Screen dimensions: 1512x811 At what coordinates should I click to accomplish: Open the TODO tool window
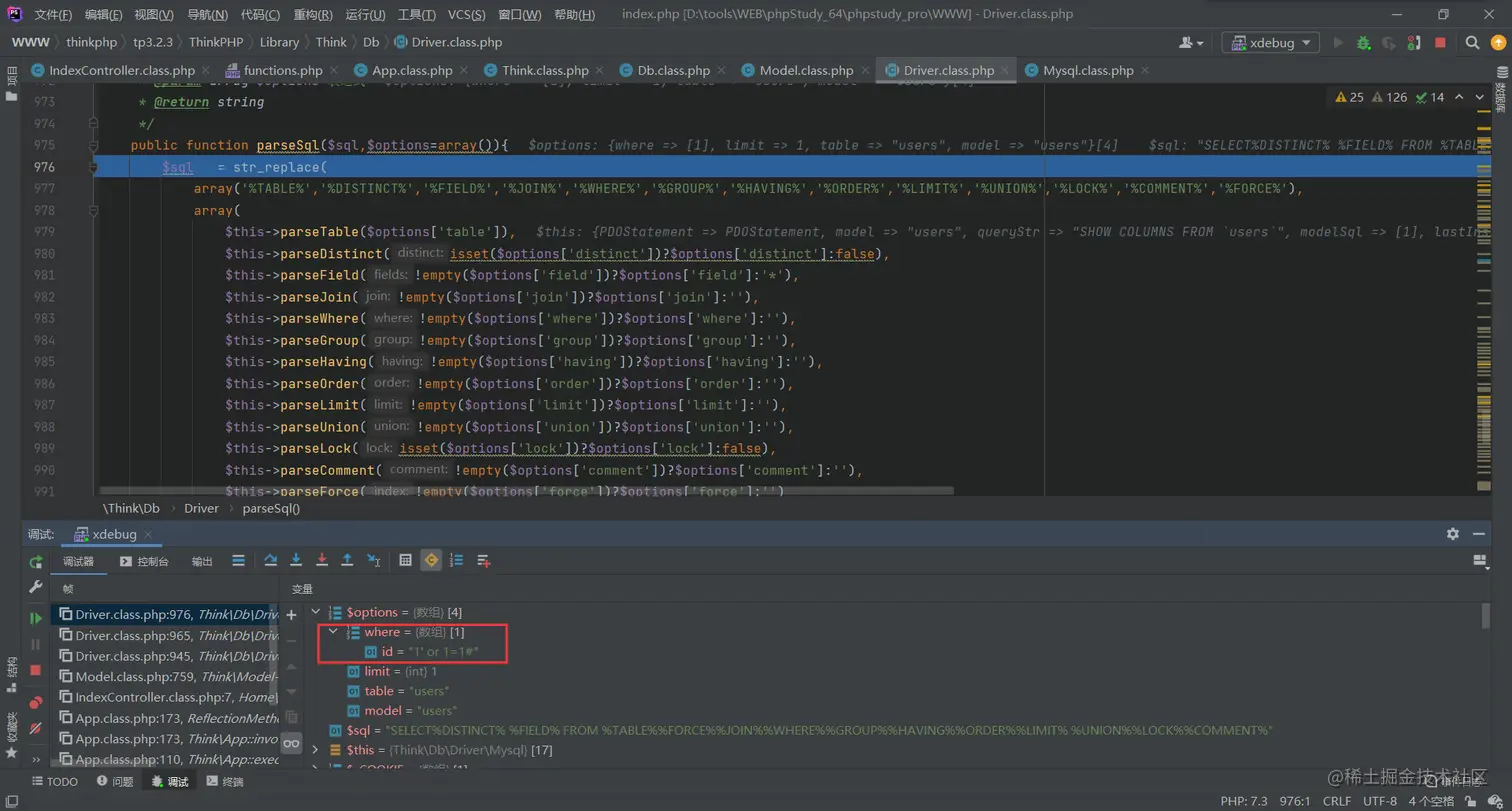[x=55, y=782]
